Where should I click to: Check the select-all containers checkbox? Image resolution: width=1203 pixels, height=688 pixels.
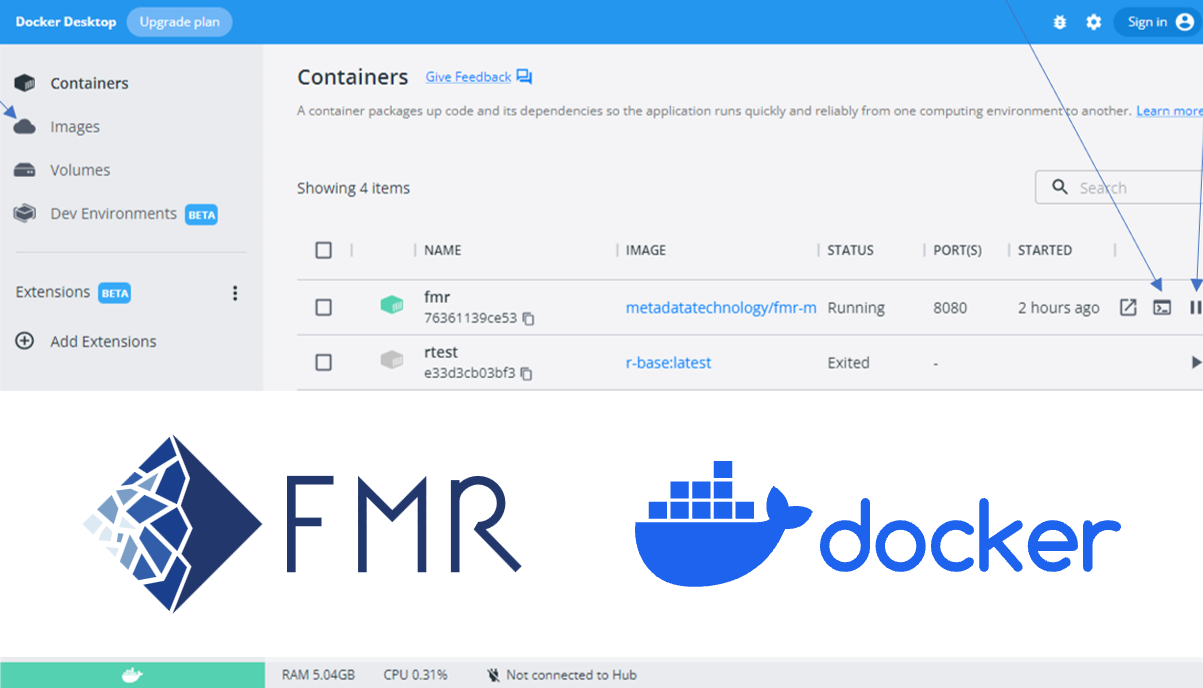click(323, 250)
